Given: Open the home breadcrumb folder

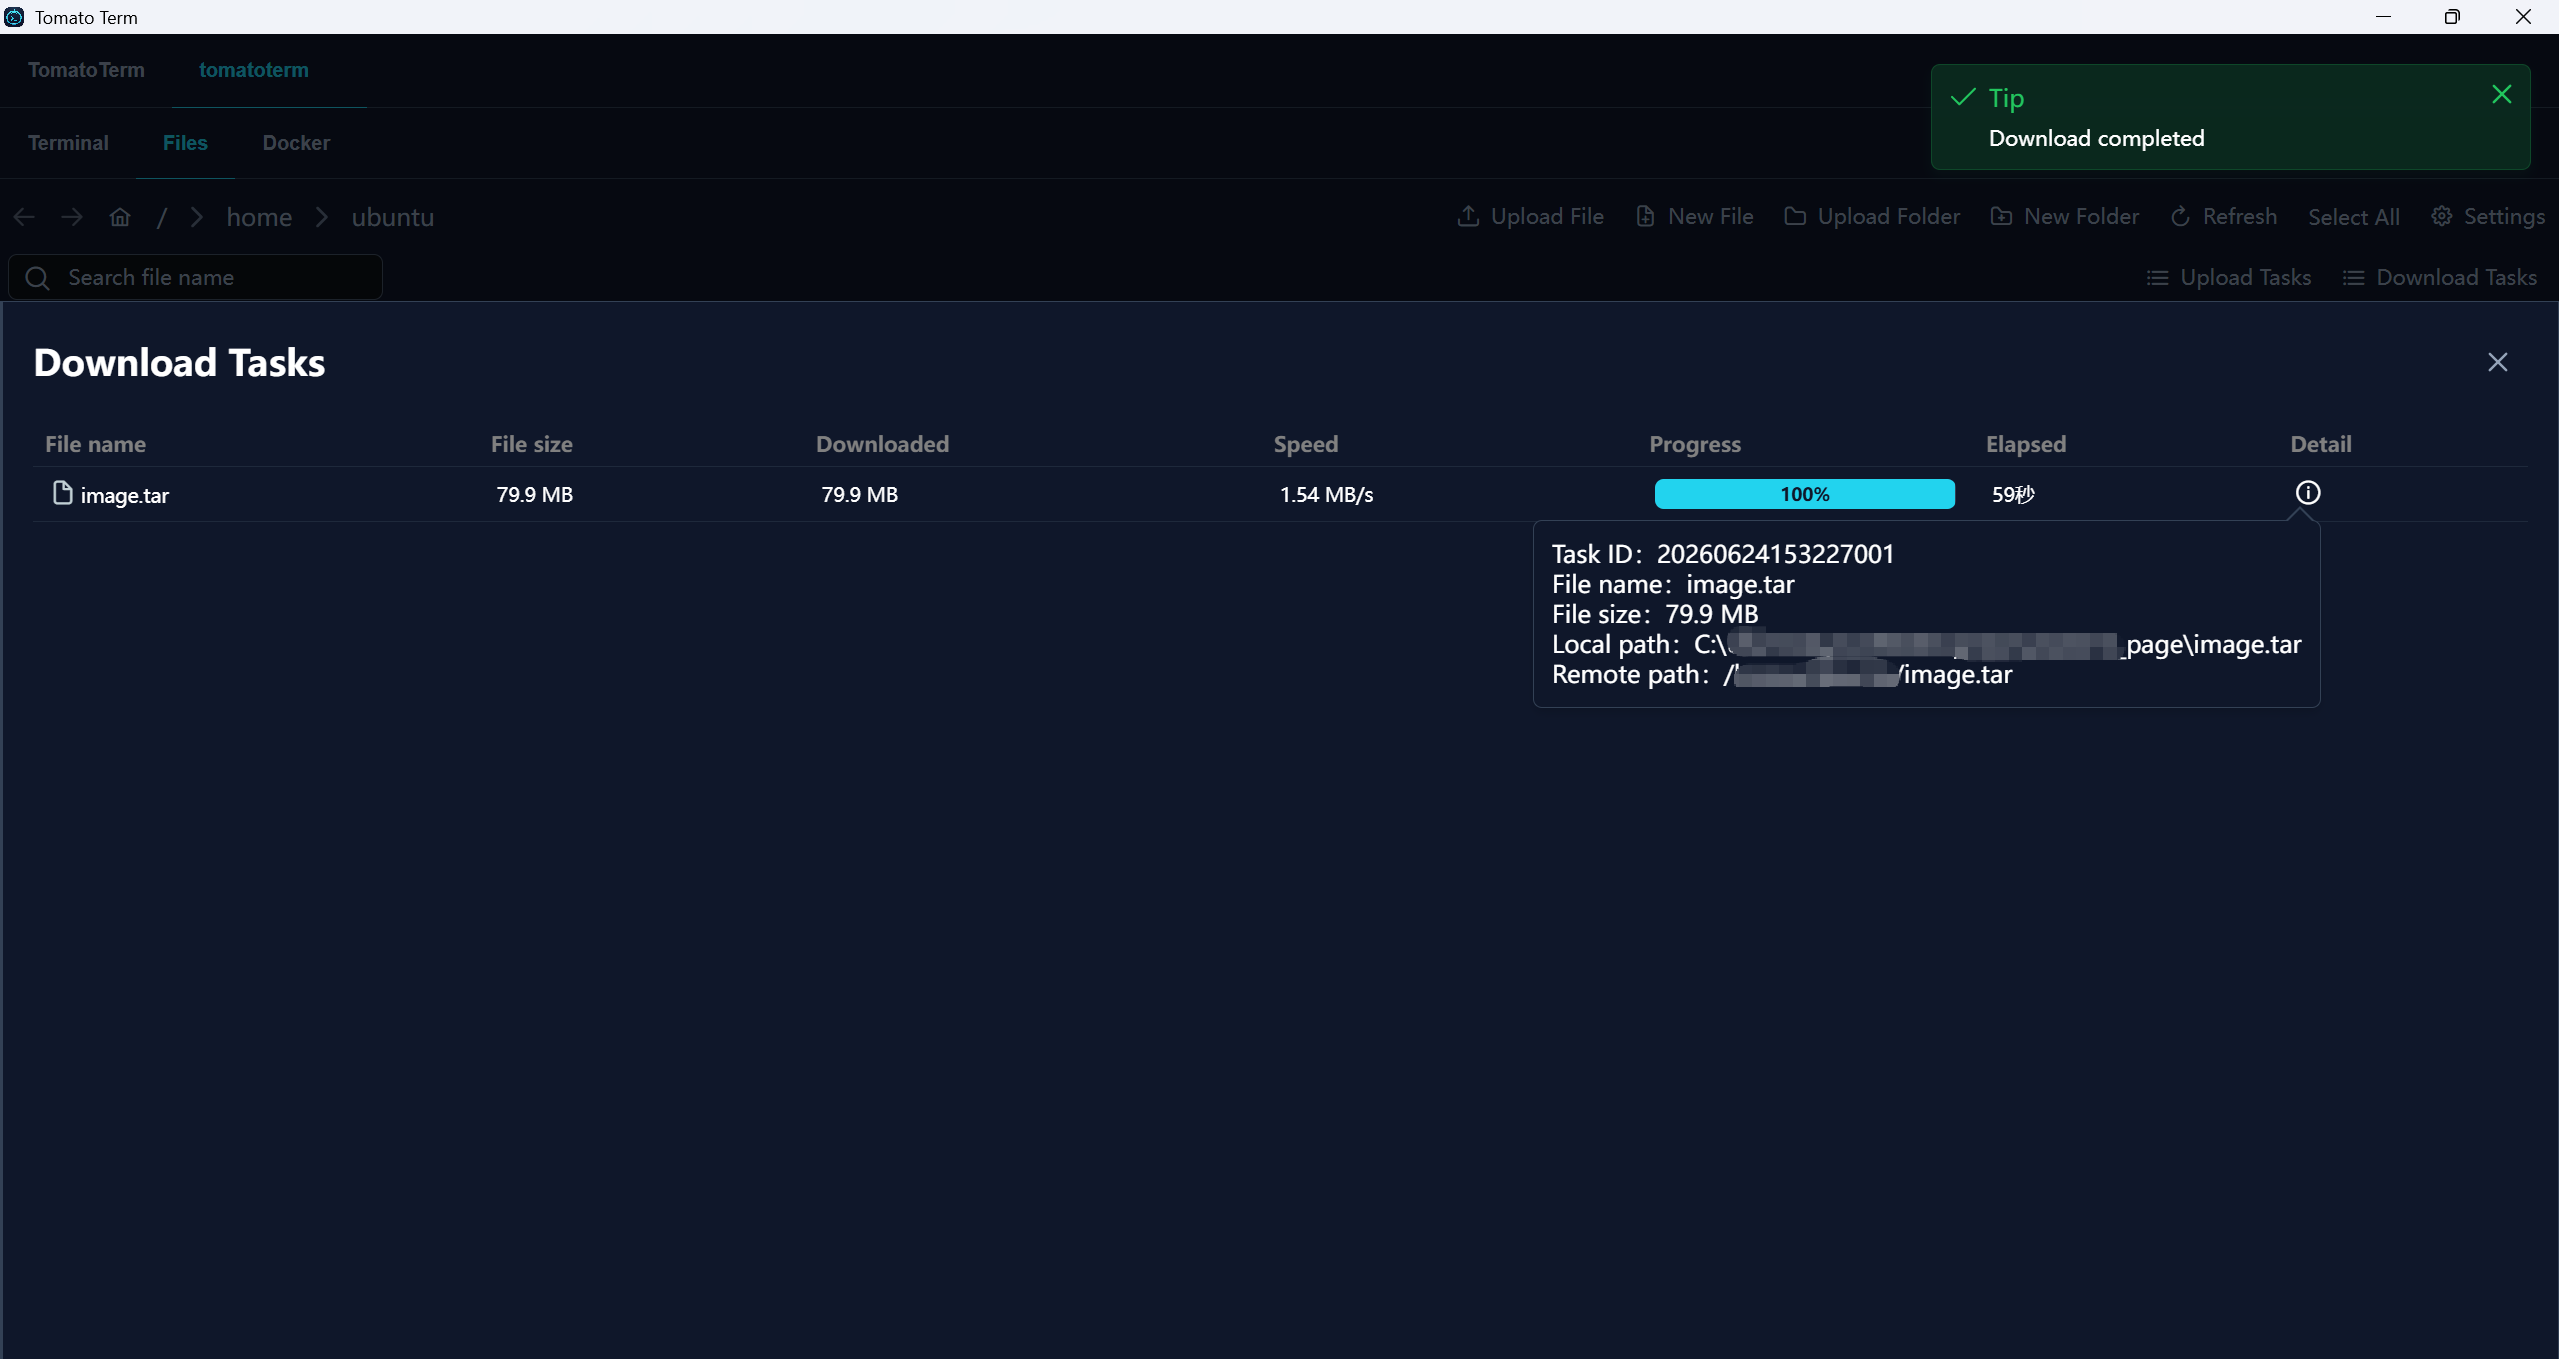Looking at the screenshot, I should pyautogui.click(x=259, y=217).
